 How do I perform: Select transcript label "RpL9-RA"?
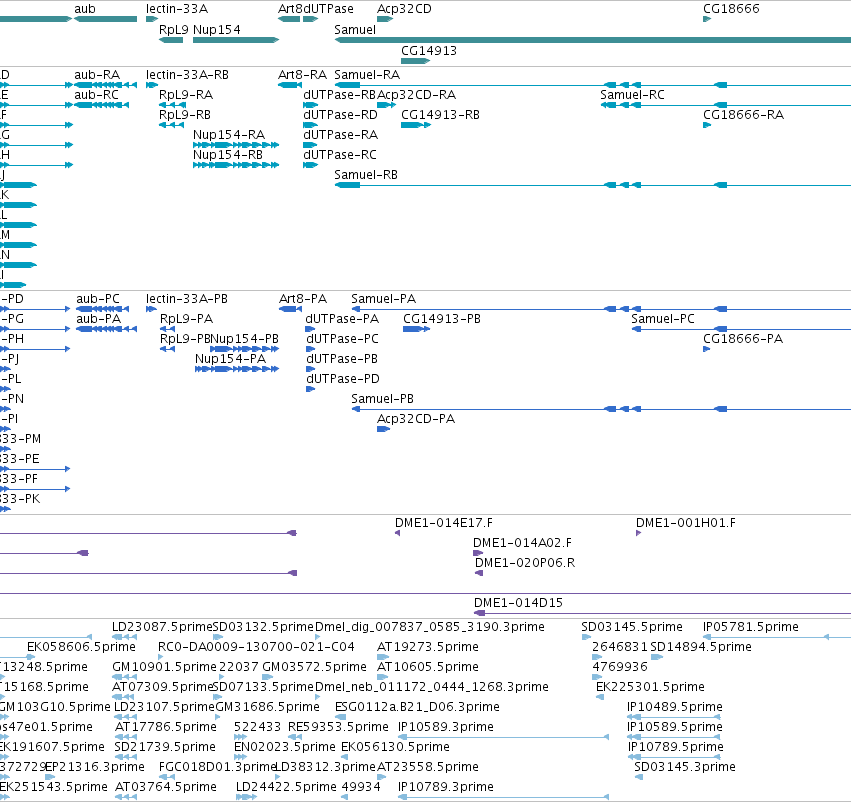(186, 94)
